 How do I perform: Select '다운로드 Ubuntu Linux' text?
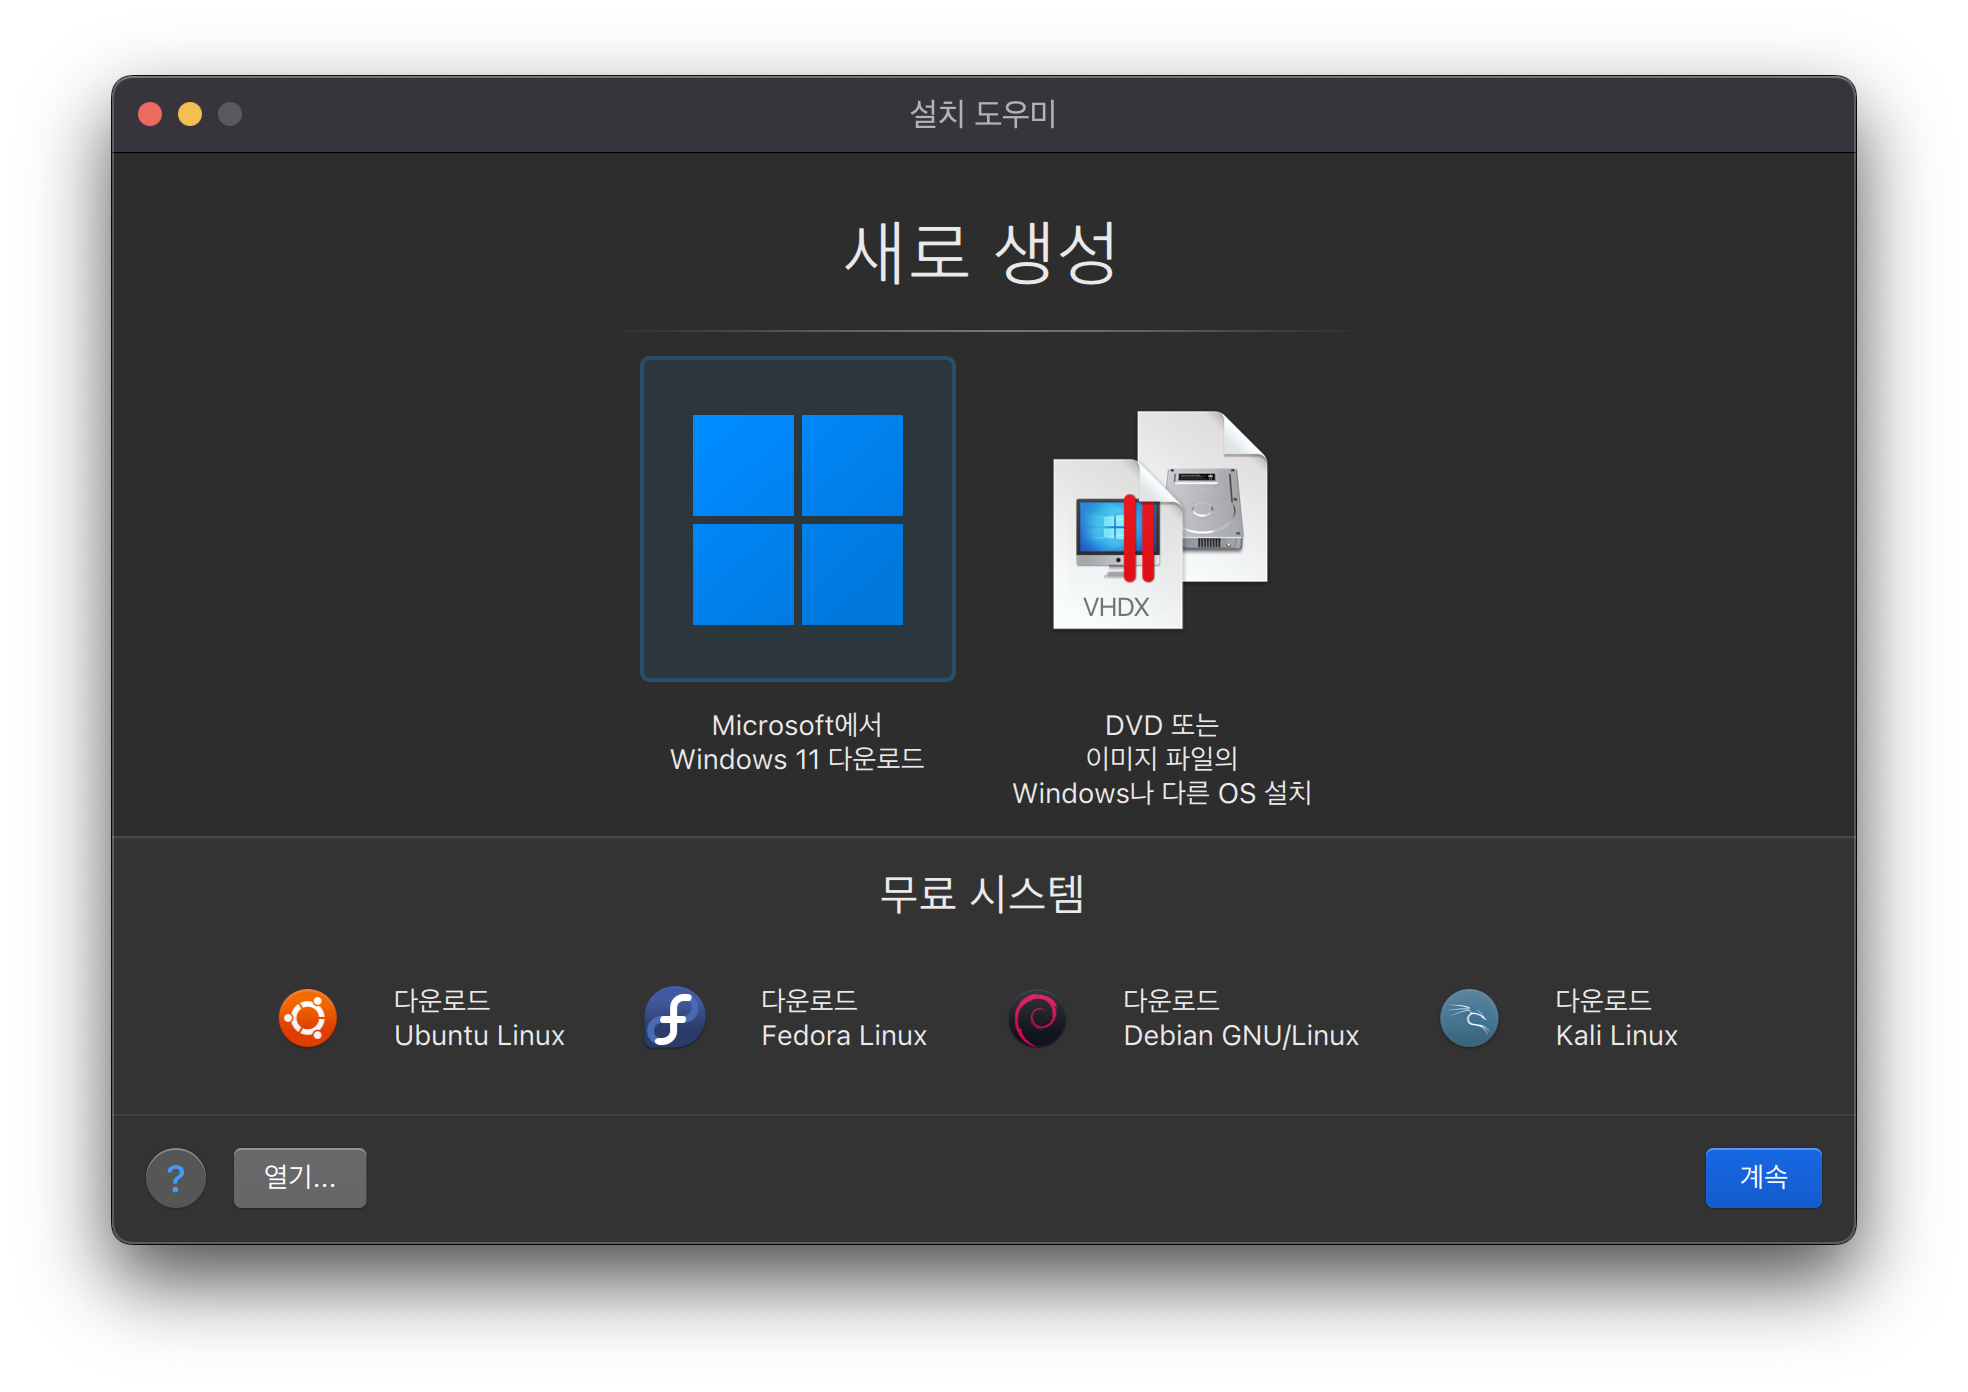(479, 1018)
